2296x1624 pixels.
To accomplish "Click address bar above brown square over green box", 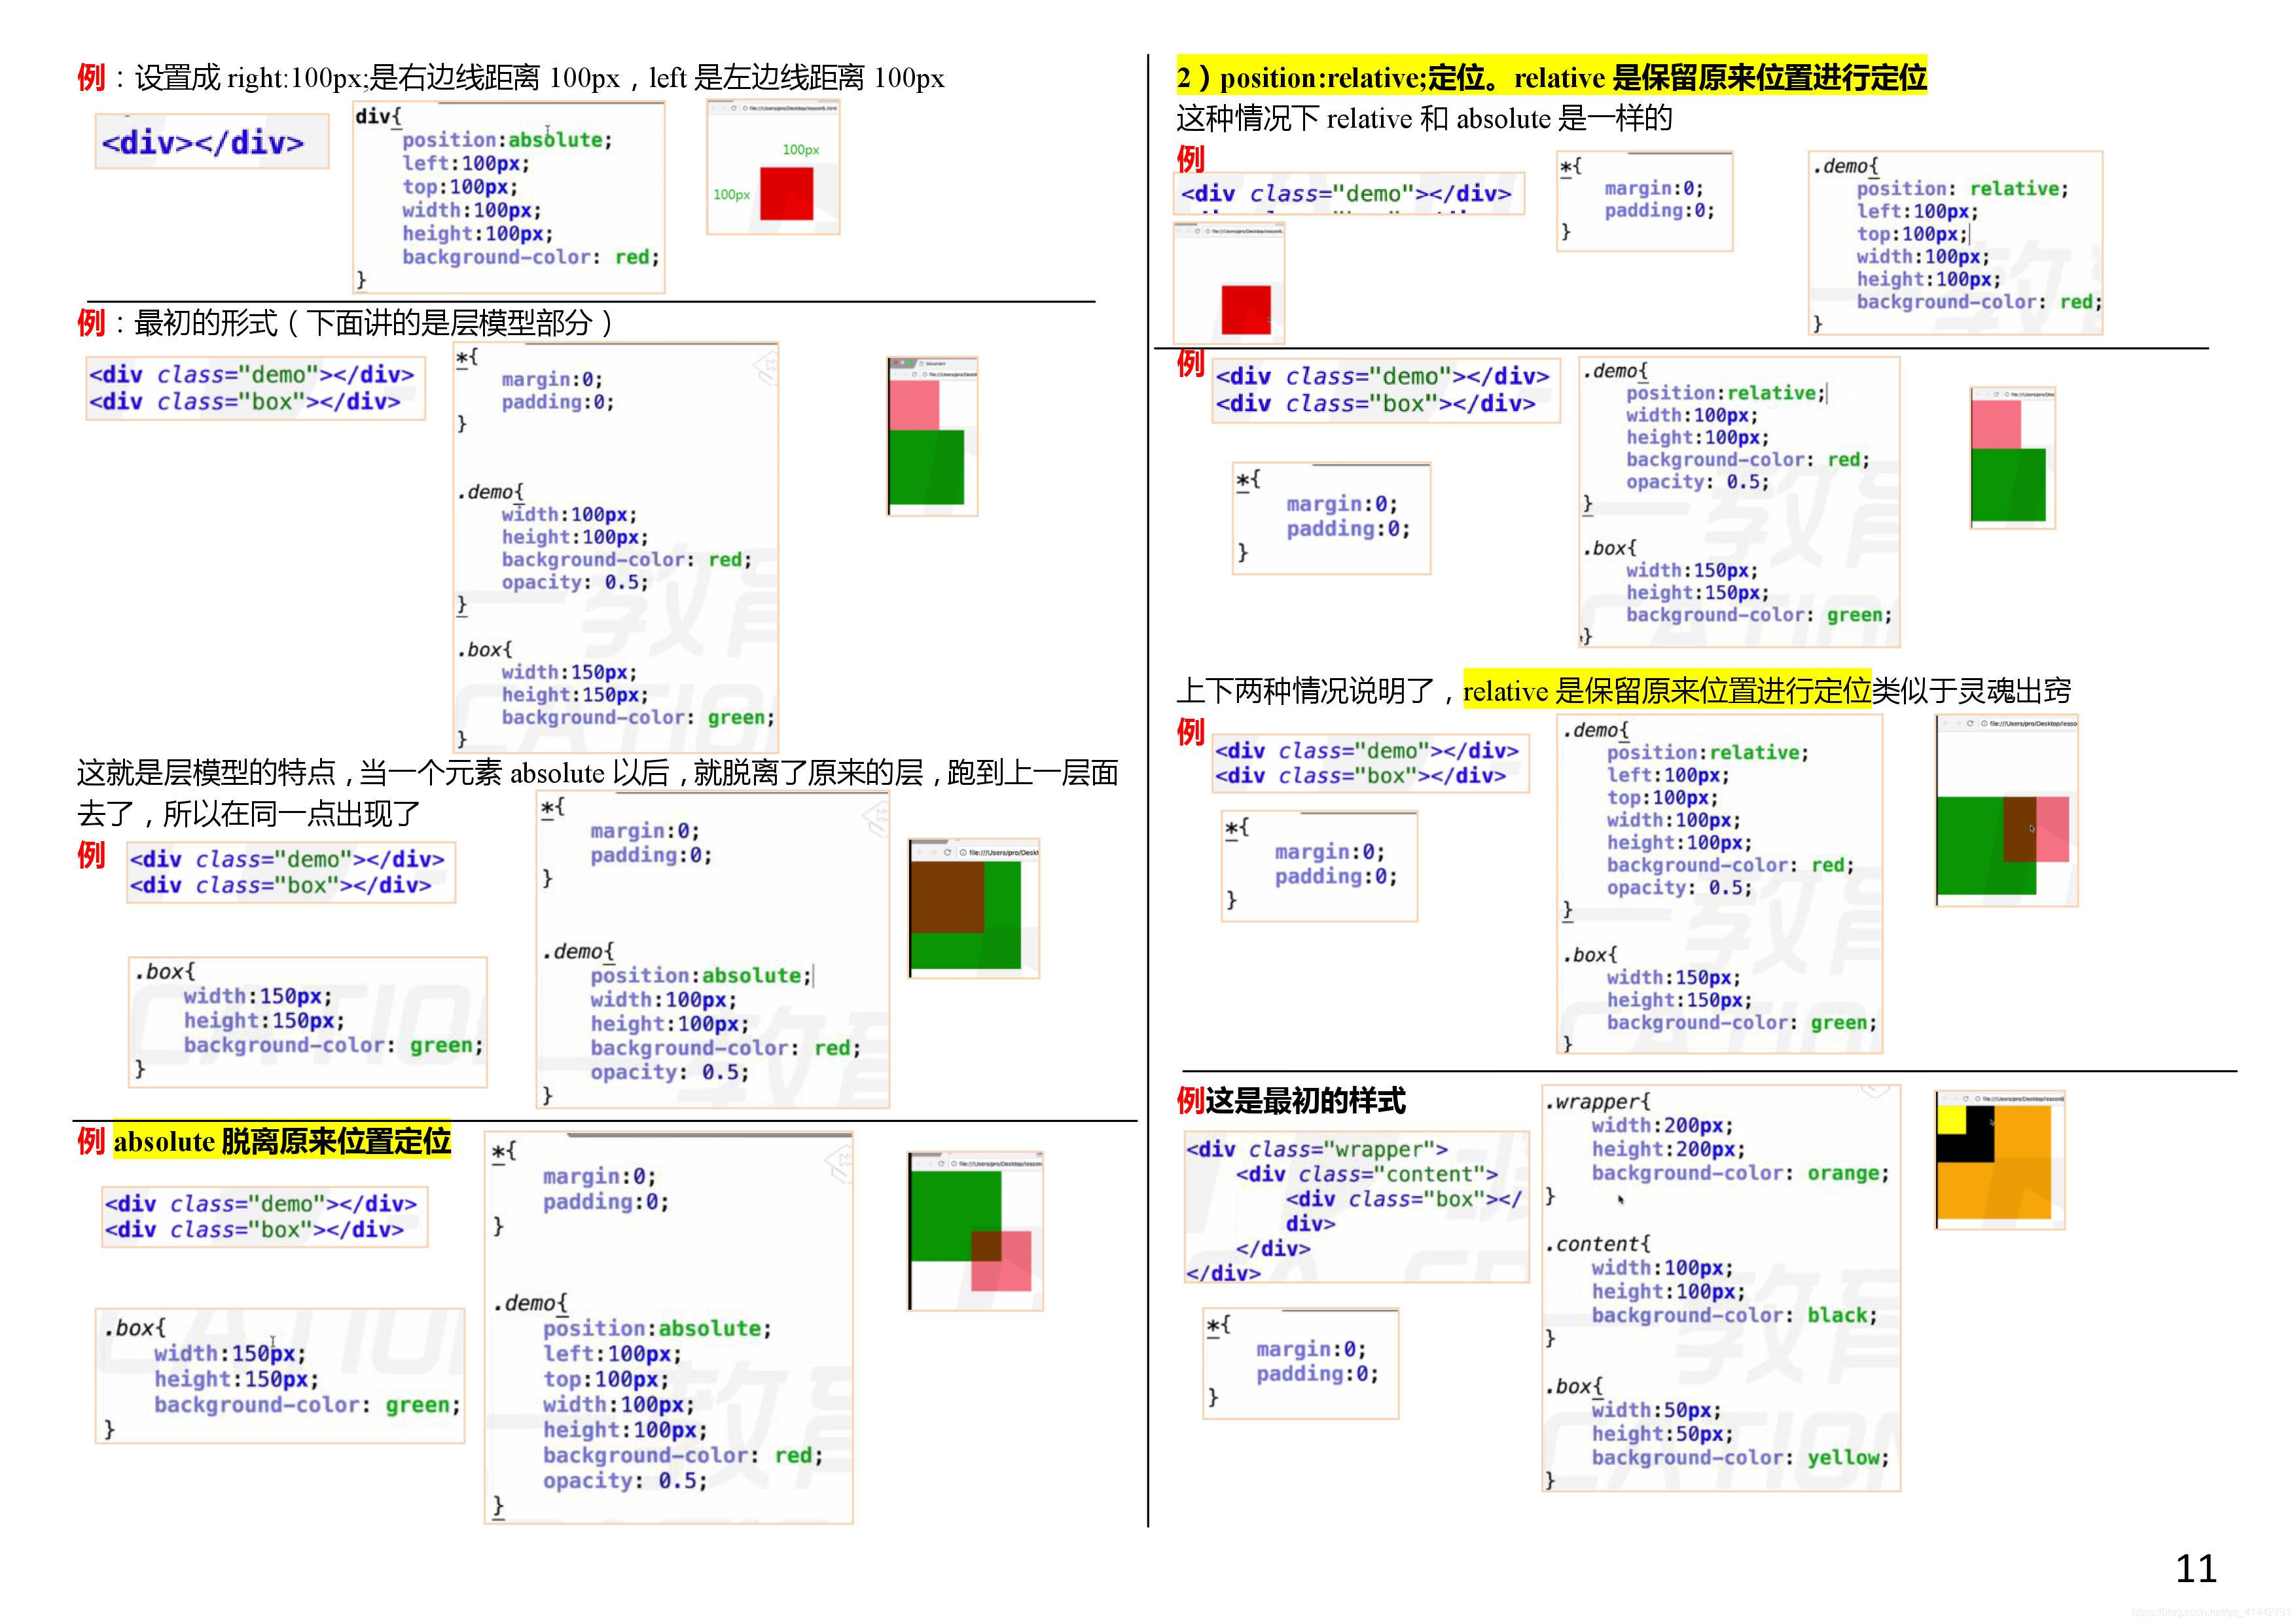I will [1003, 853].
